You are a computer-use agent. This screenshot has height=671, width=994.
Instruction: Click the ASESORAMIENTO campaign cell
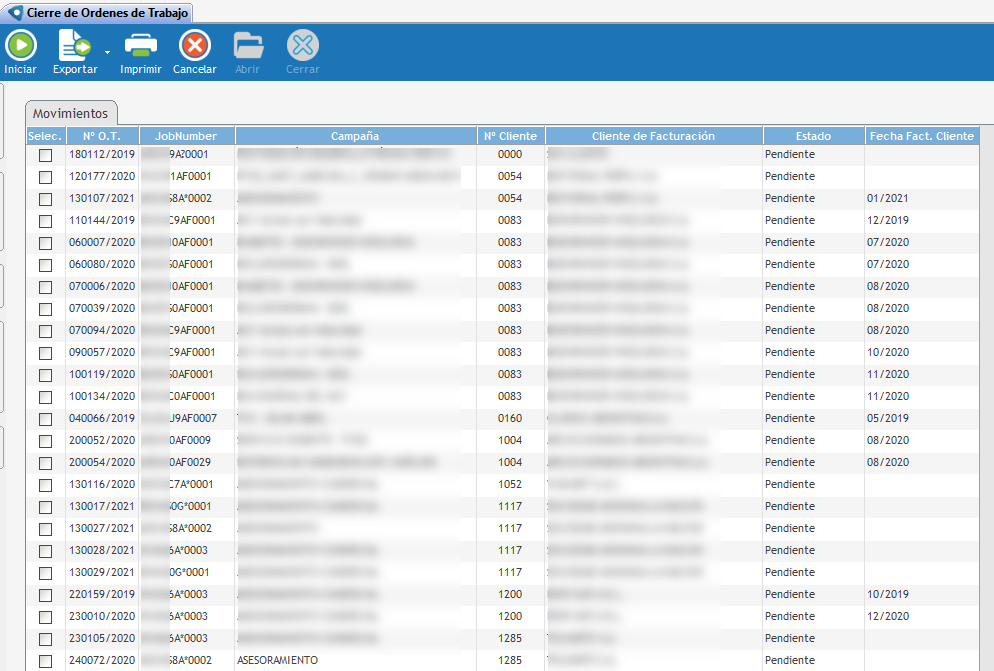[277, 660]
